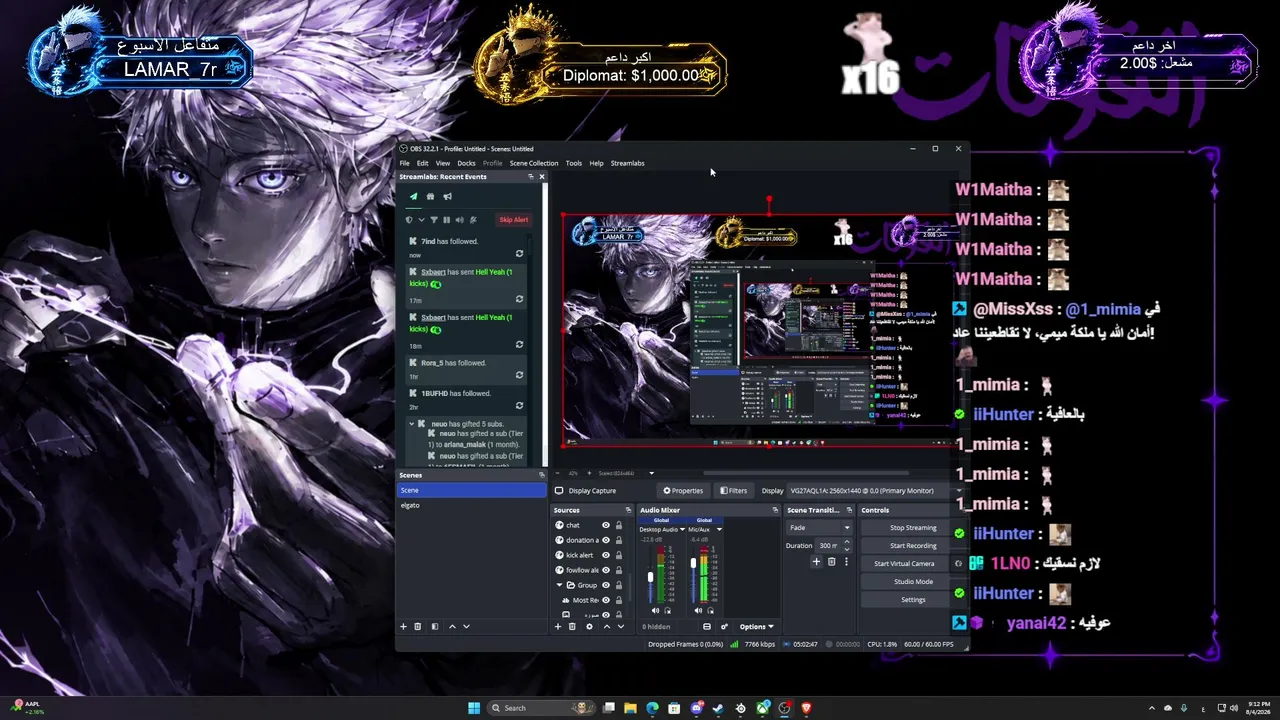The width and height of the screenshot is (1280, 720).
Task: Open the Fade transition dropdown
Action: (819, 528)
